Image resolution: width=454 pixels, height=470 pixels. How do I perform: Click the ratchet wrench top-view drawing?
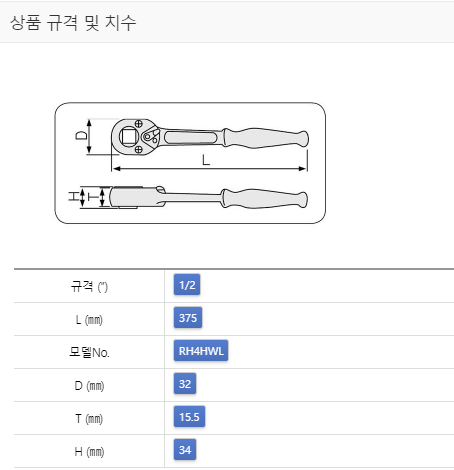coord(210,137)
